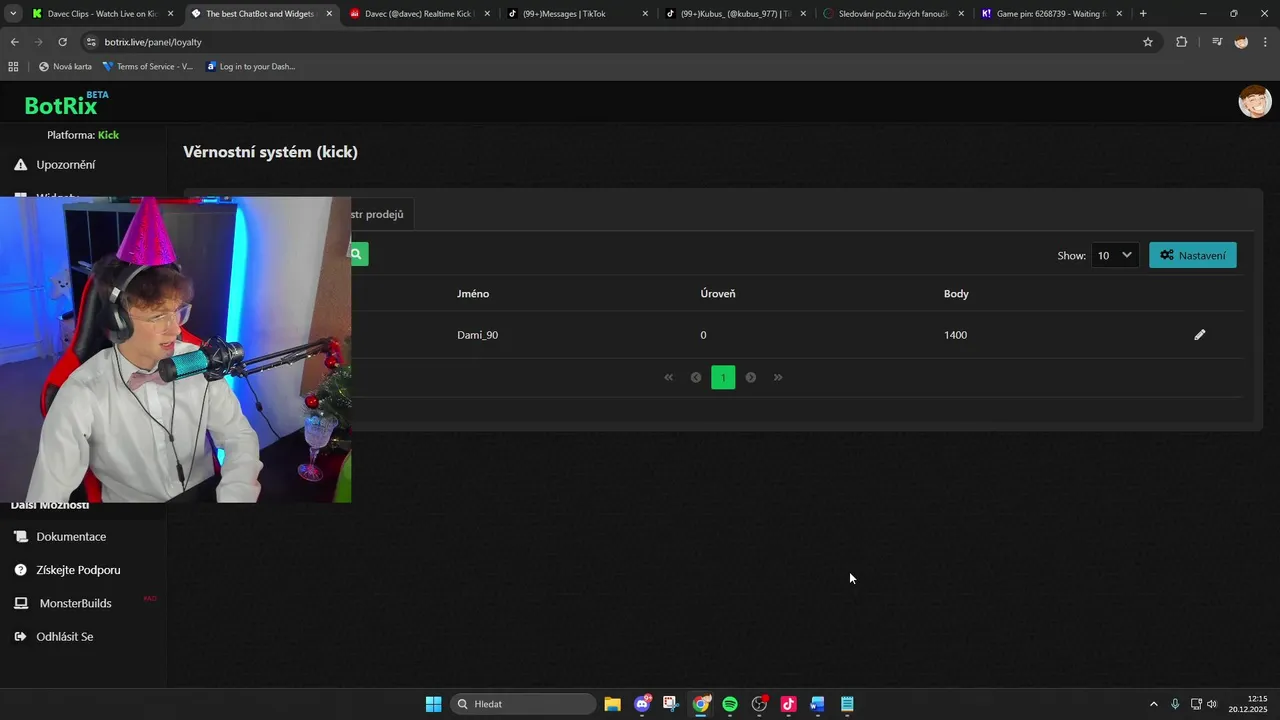Open a new browser tab
The width and height of the screenshot is (1280, 720).
pos(1143,14)
